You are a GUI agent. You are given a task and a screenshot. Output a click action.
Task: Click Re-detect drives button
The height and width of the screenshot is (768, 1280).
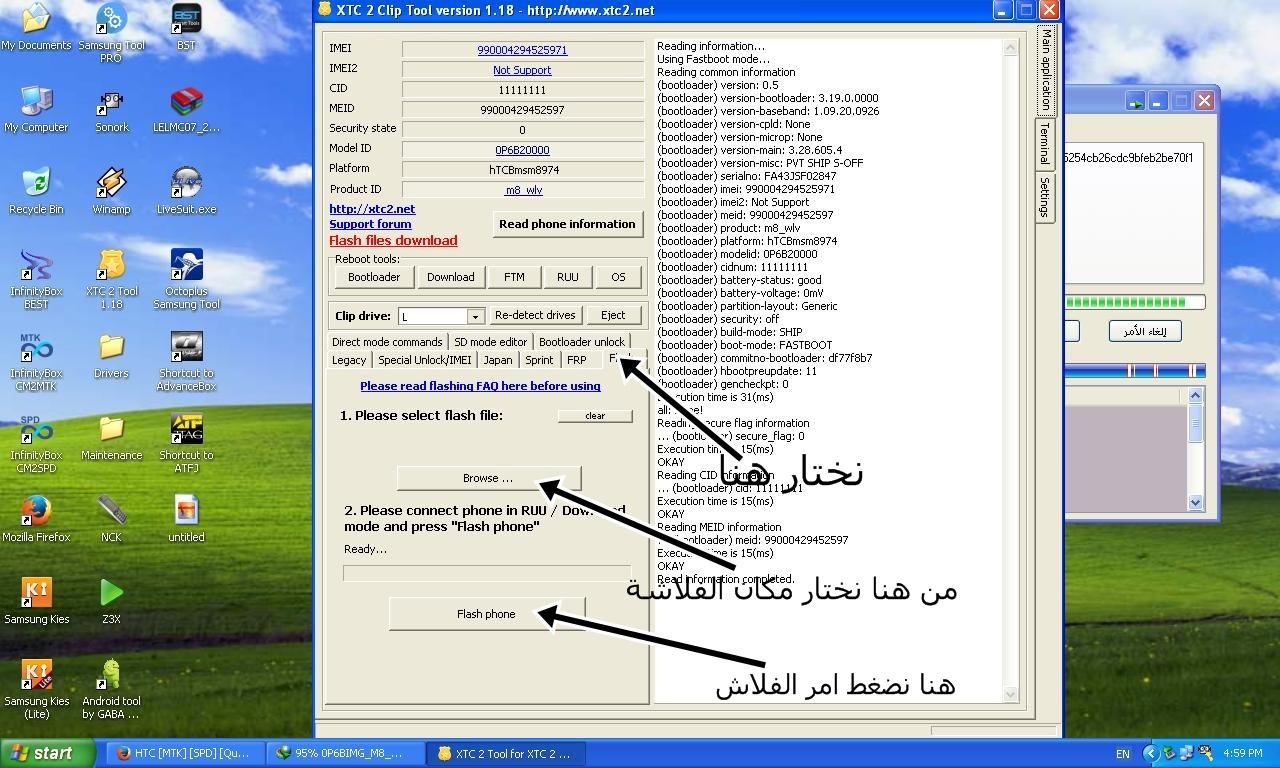click(x=535, y=315)
